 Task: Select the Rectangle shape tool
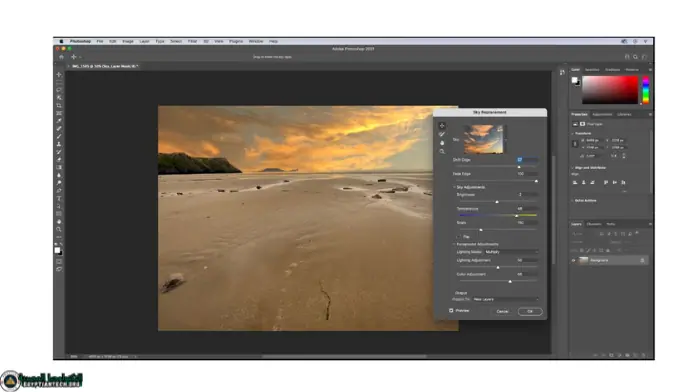(x=59, y=214)
